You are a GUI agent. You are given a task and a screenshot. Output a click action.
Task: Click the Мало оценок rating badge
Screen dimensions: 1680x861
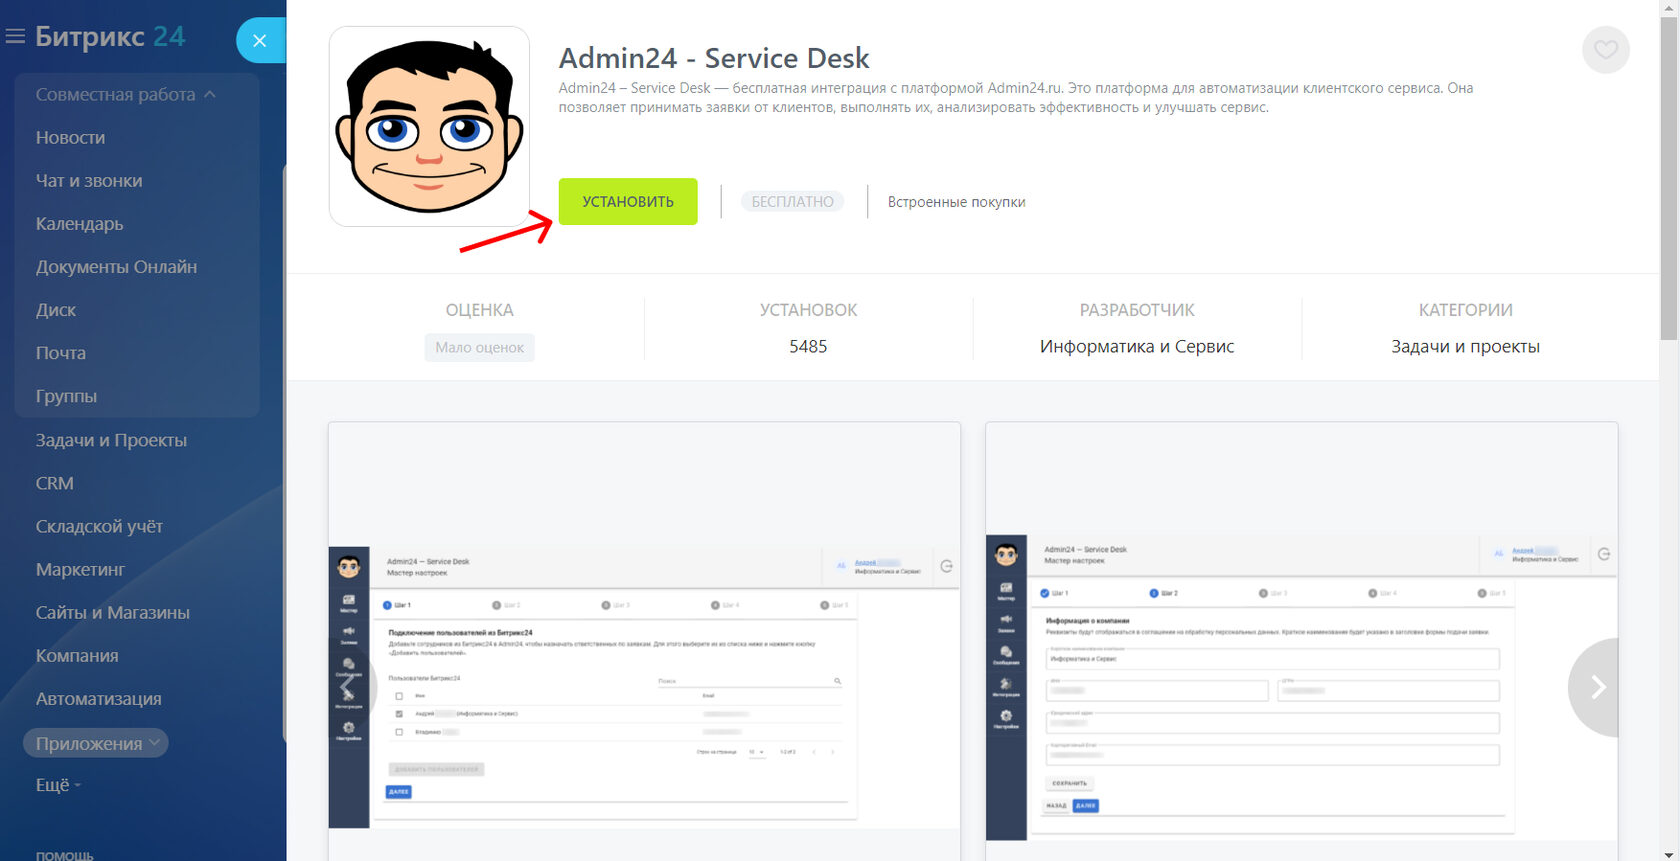coord(479,347)
